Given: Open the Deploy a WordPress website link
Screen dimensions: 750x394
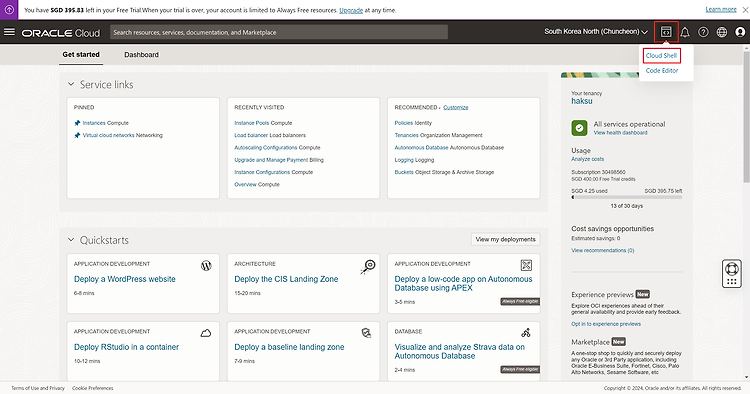Looking at the screenshot, I should pyautogui.click(x=125, y=279).
